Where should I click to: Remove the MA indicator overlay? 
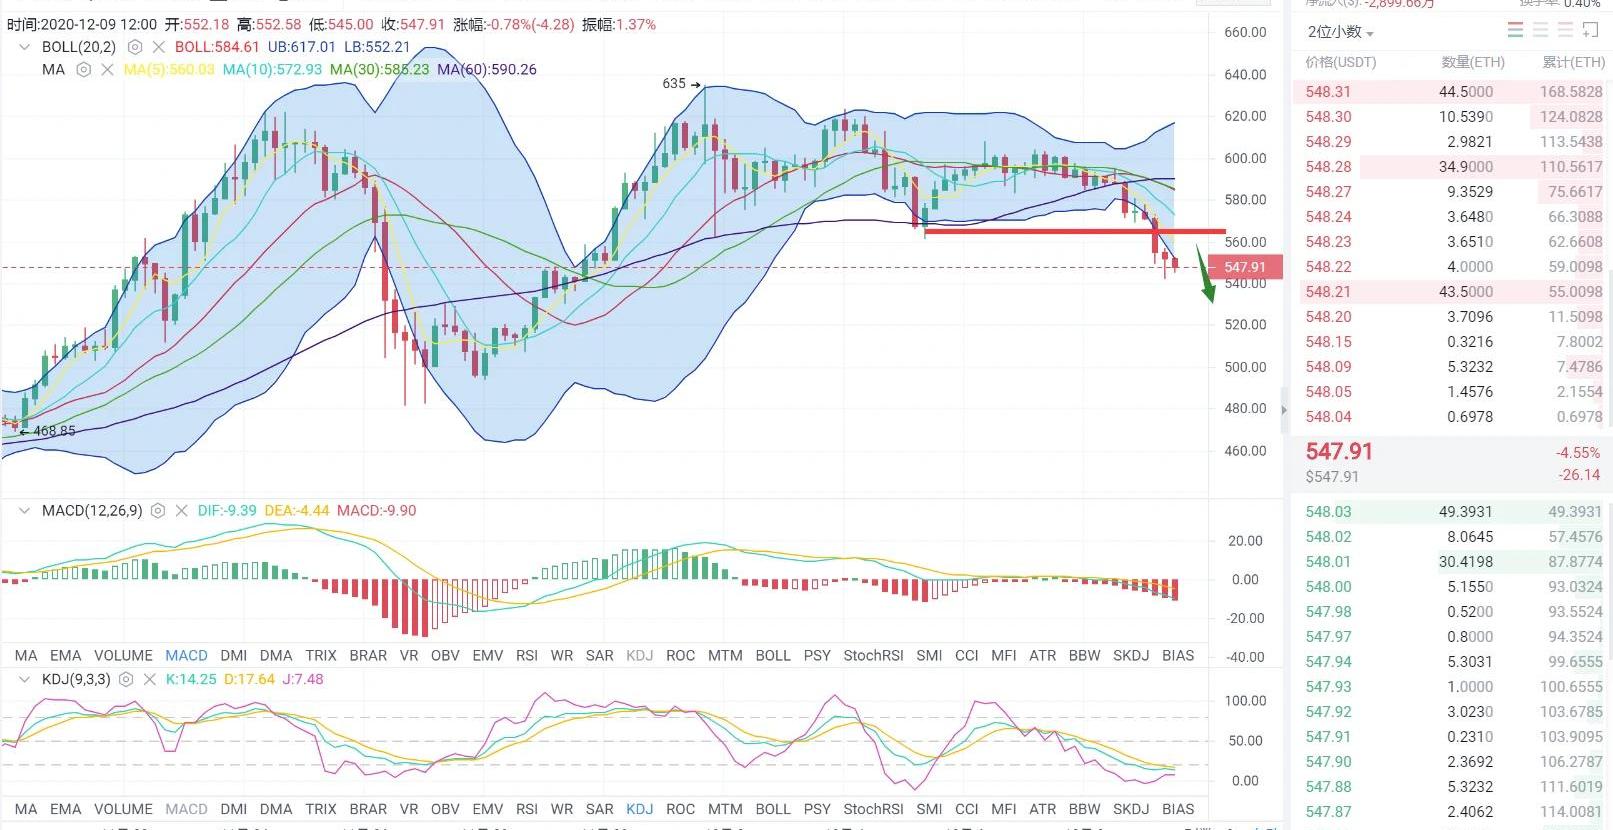pyautogui.click(x=107, y=70)
